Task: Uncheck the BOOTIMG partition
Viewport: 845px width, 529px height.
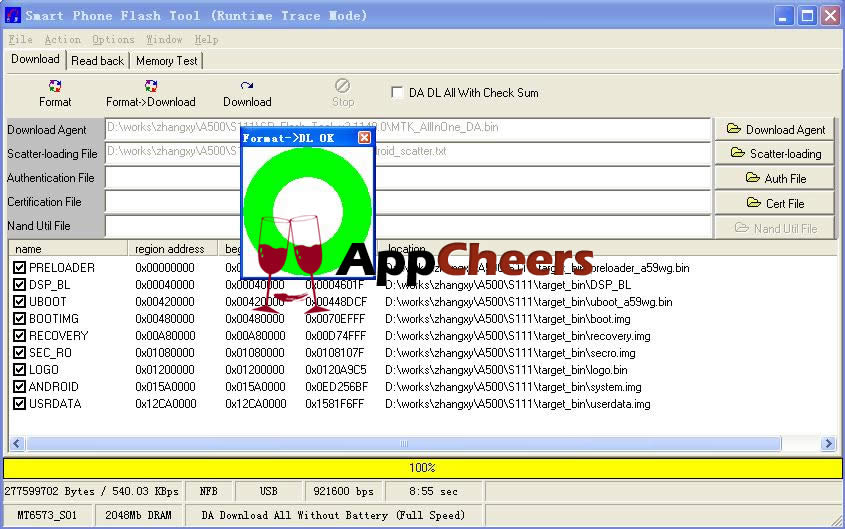Action: [19, 319]
